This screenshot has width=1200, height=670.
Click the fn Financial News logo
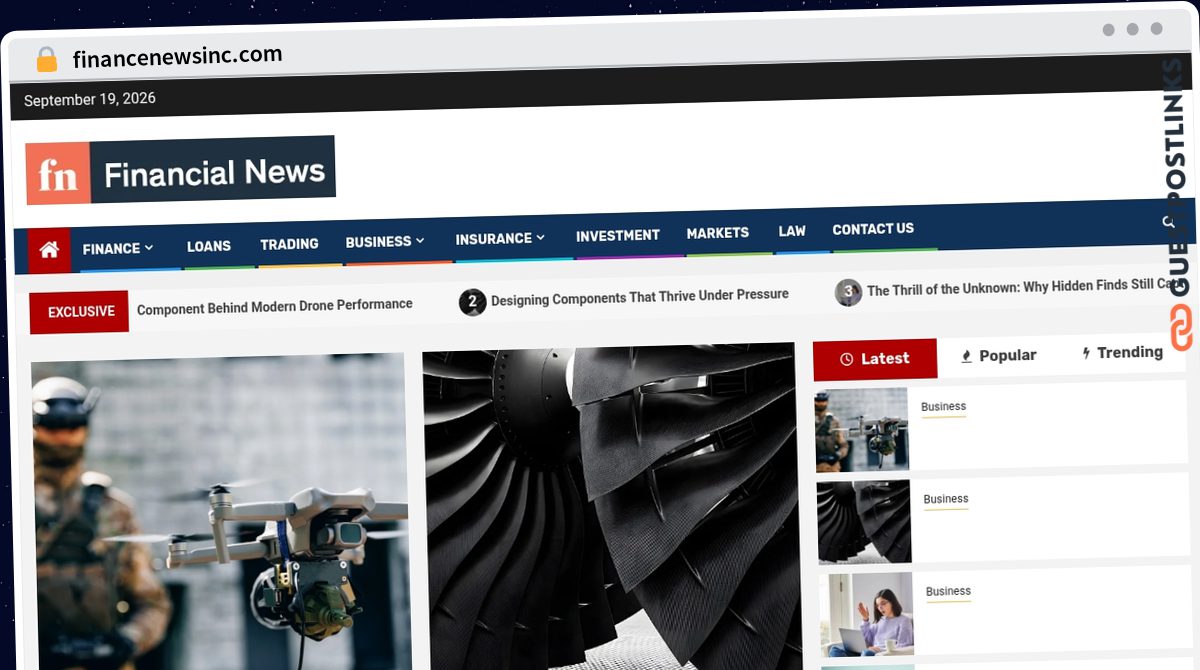point(181,171)
